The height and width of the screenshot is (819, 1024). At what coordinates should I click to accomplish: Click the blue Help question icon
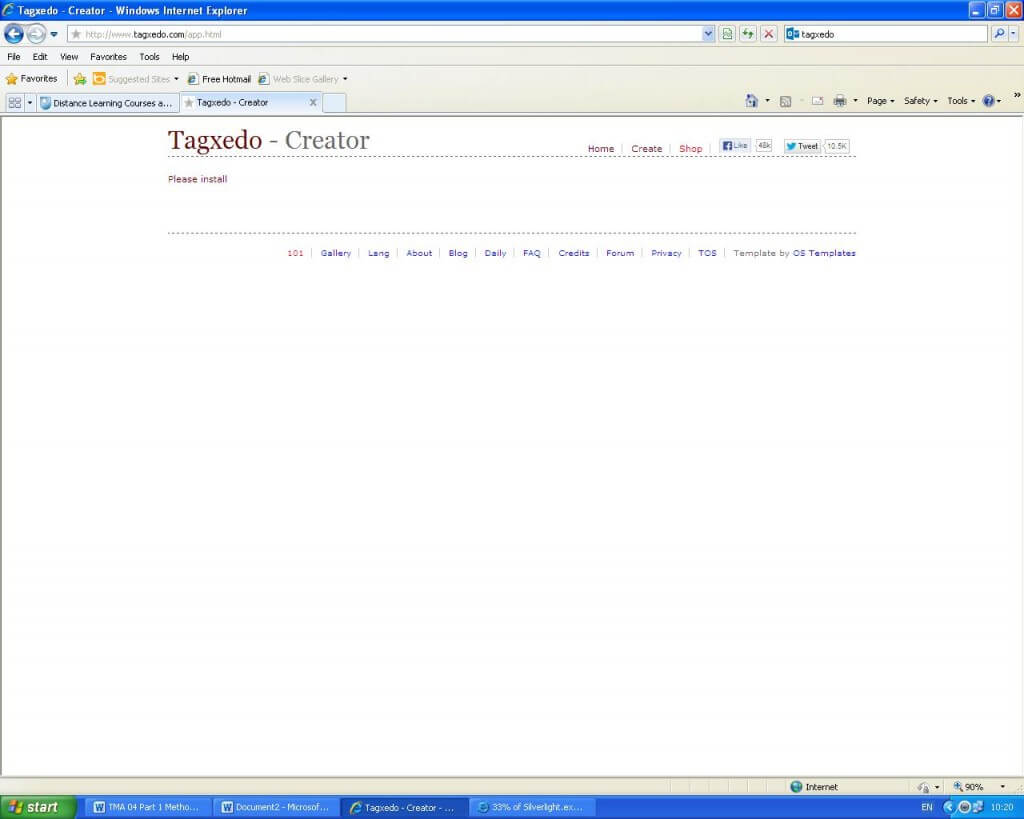coord(989,101)
